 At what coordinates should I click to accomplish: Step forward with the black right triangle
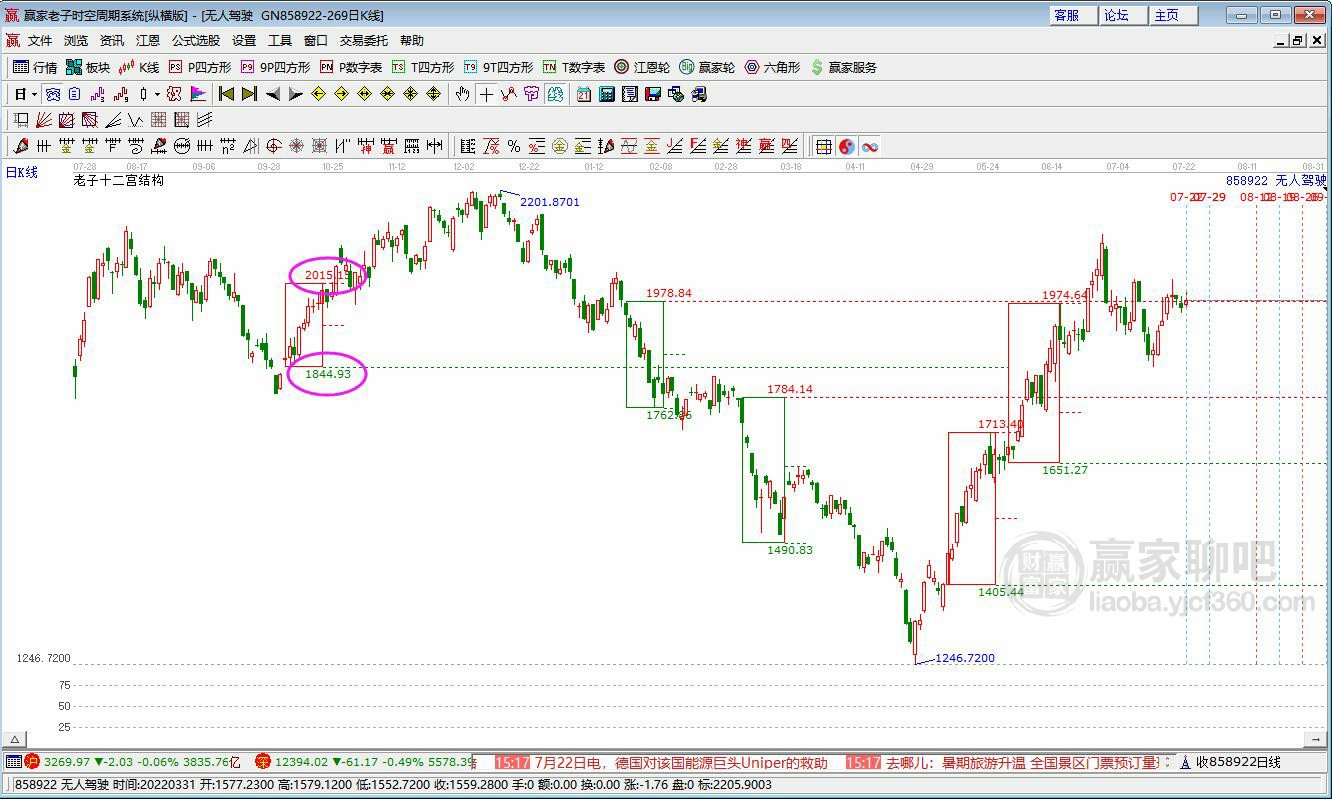point(295,94)
